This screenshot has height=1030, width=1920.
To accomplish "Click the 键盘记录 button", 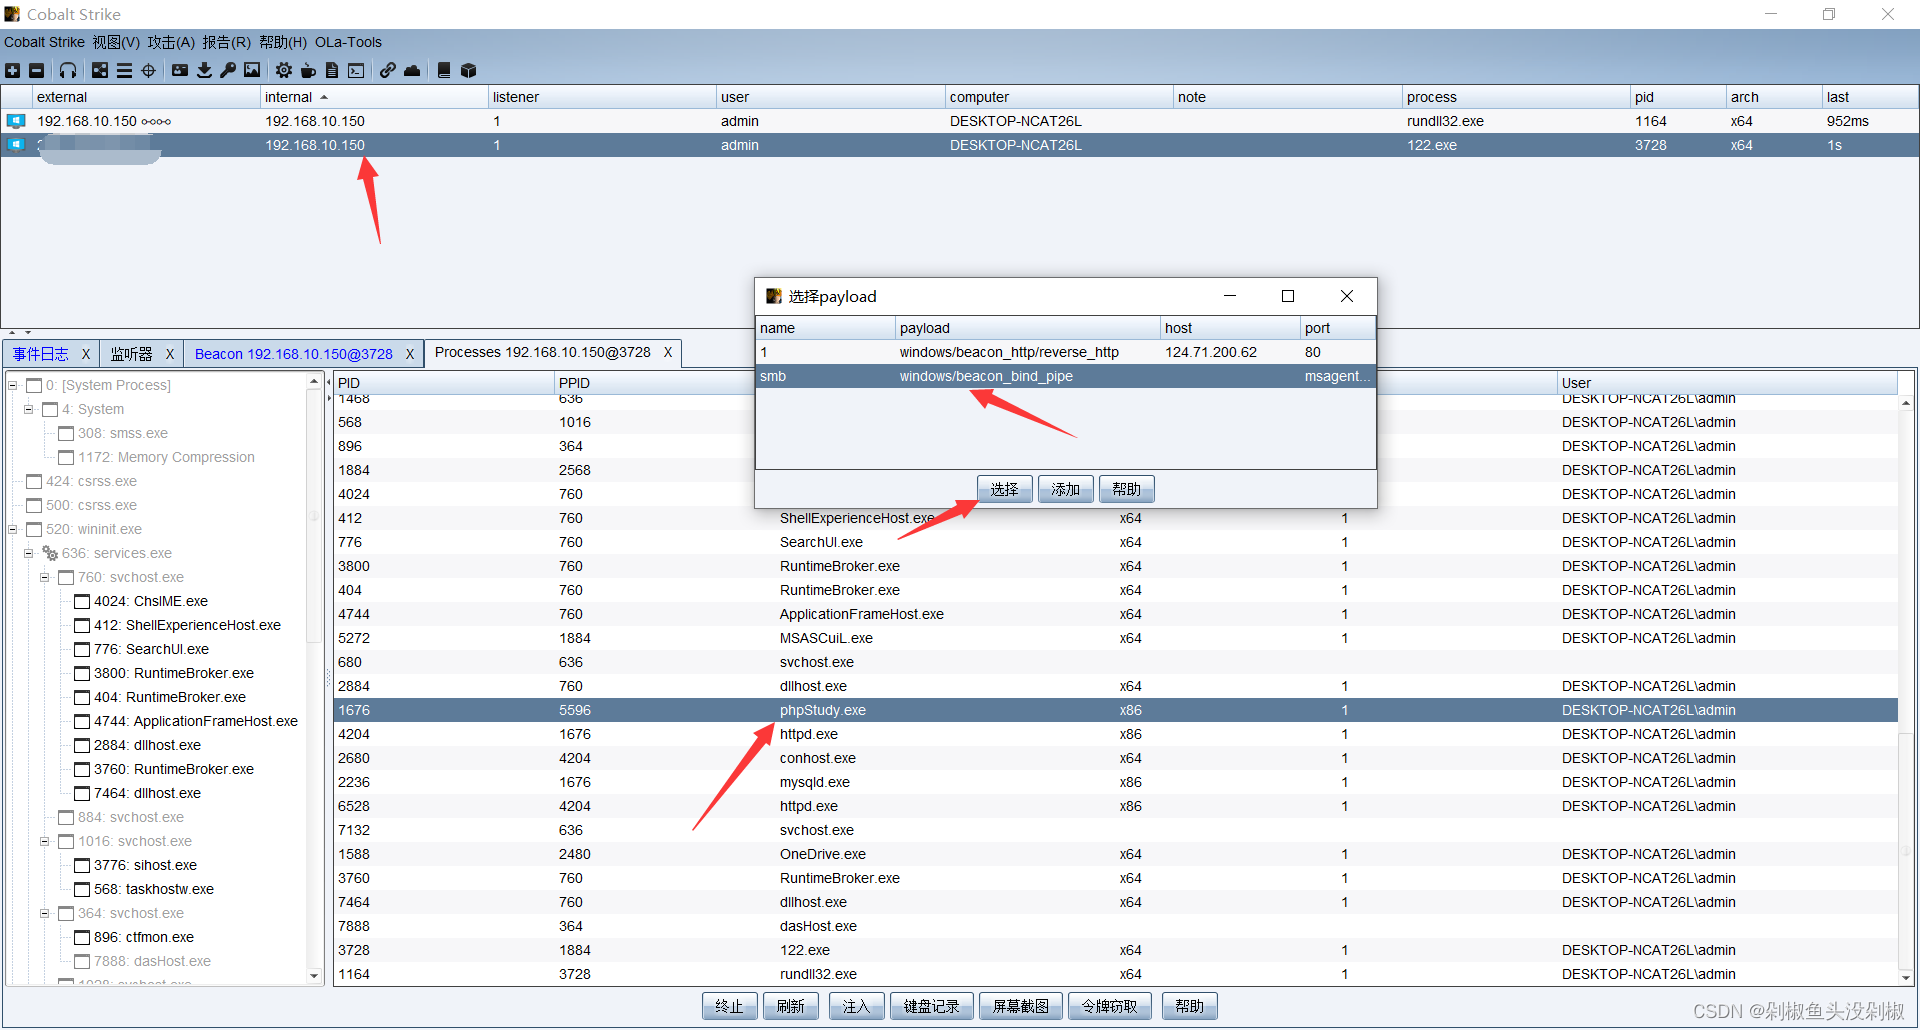I will click(x=932, y=1006).
